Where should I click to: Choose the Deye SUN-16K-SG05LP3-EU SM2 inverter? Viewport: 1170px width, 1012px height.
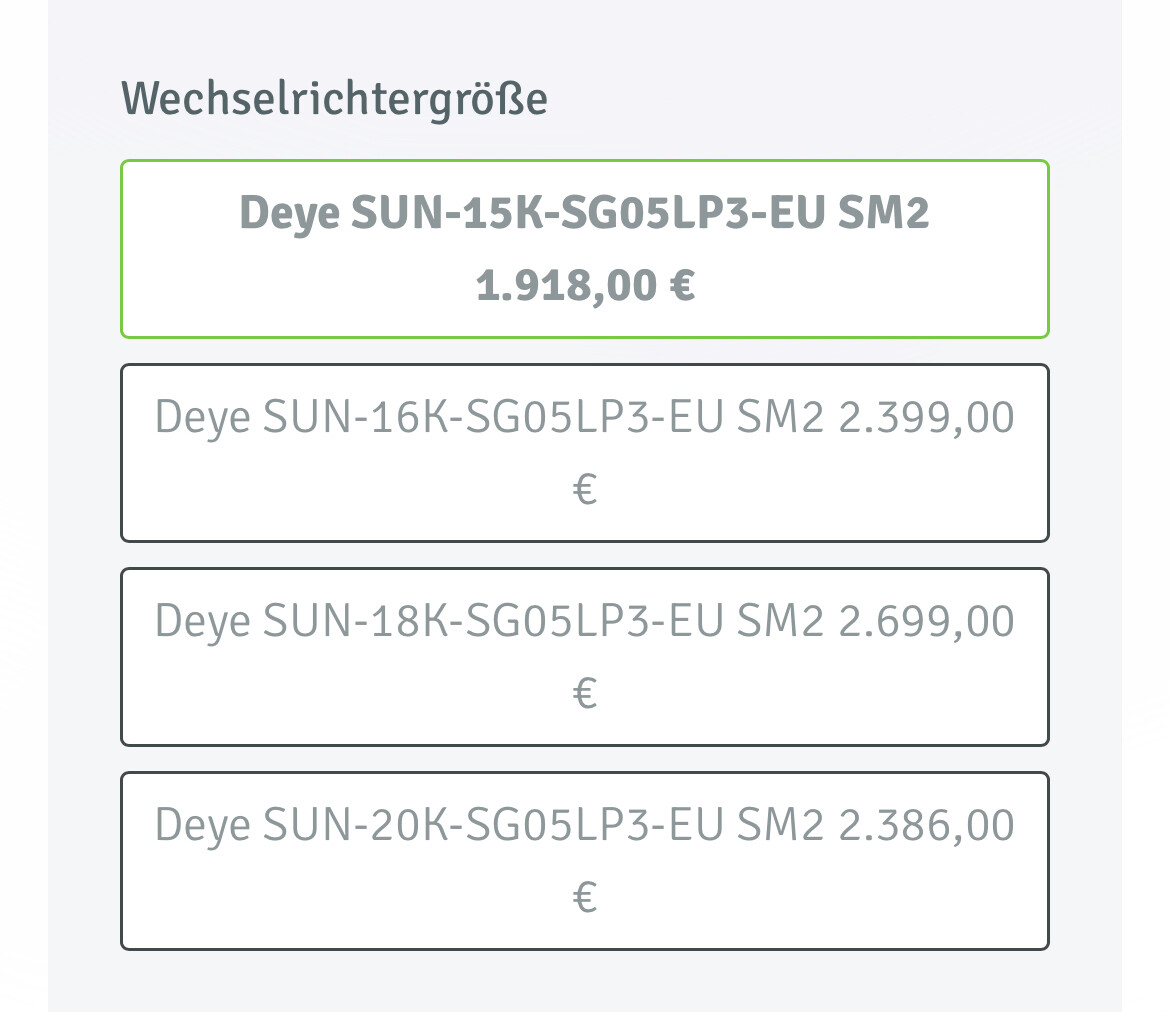point(585,453)
